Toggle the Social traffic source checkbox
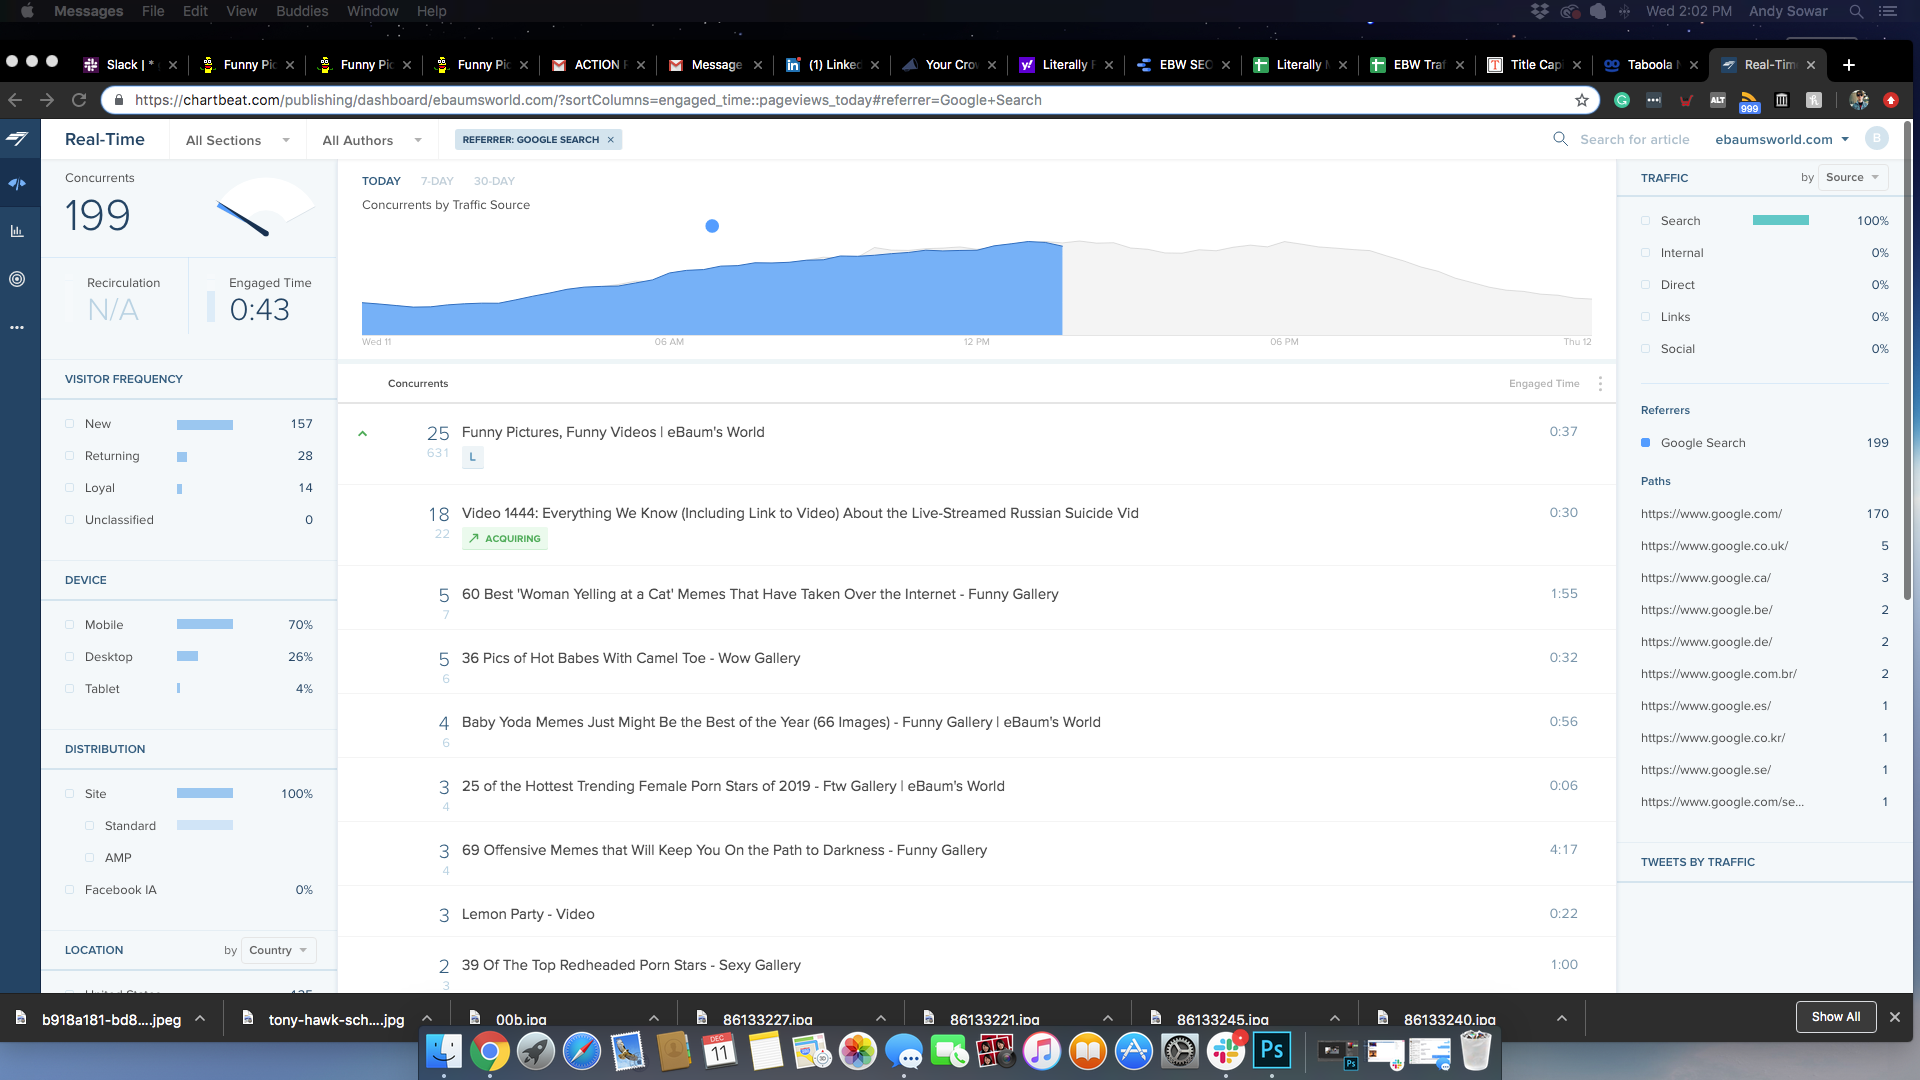The height and width of the screenshot is (1080, 1920). (1646, 349)
